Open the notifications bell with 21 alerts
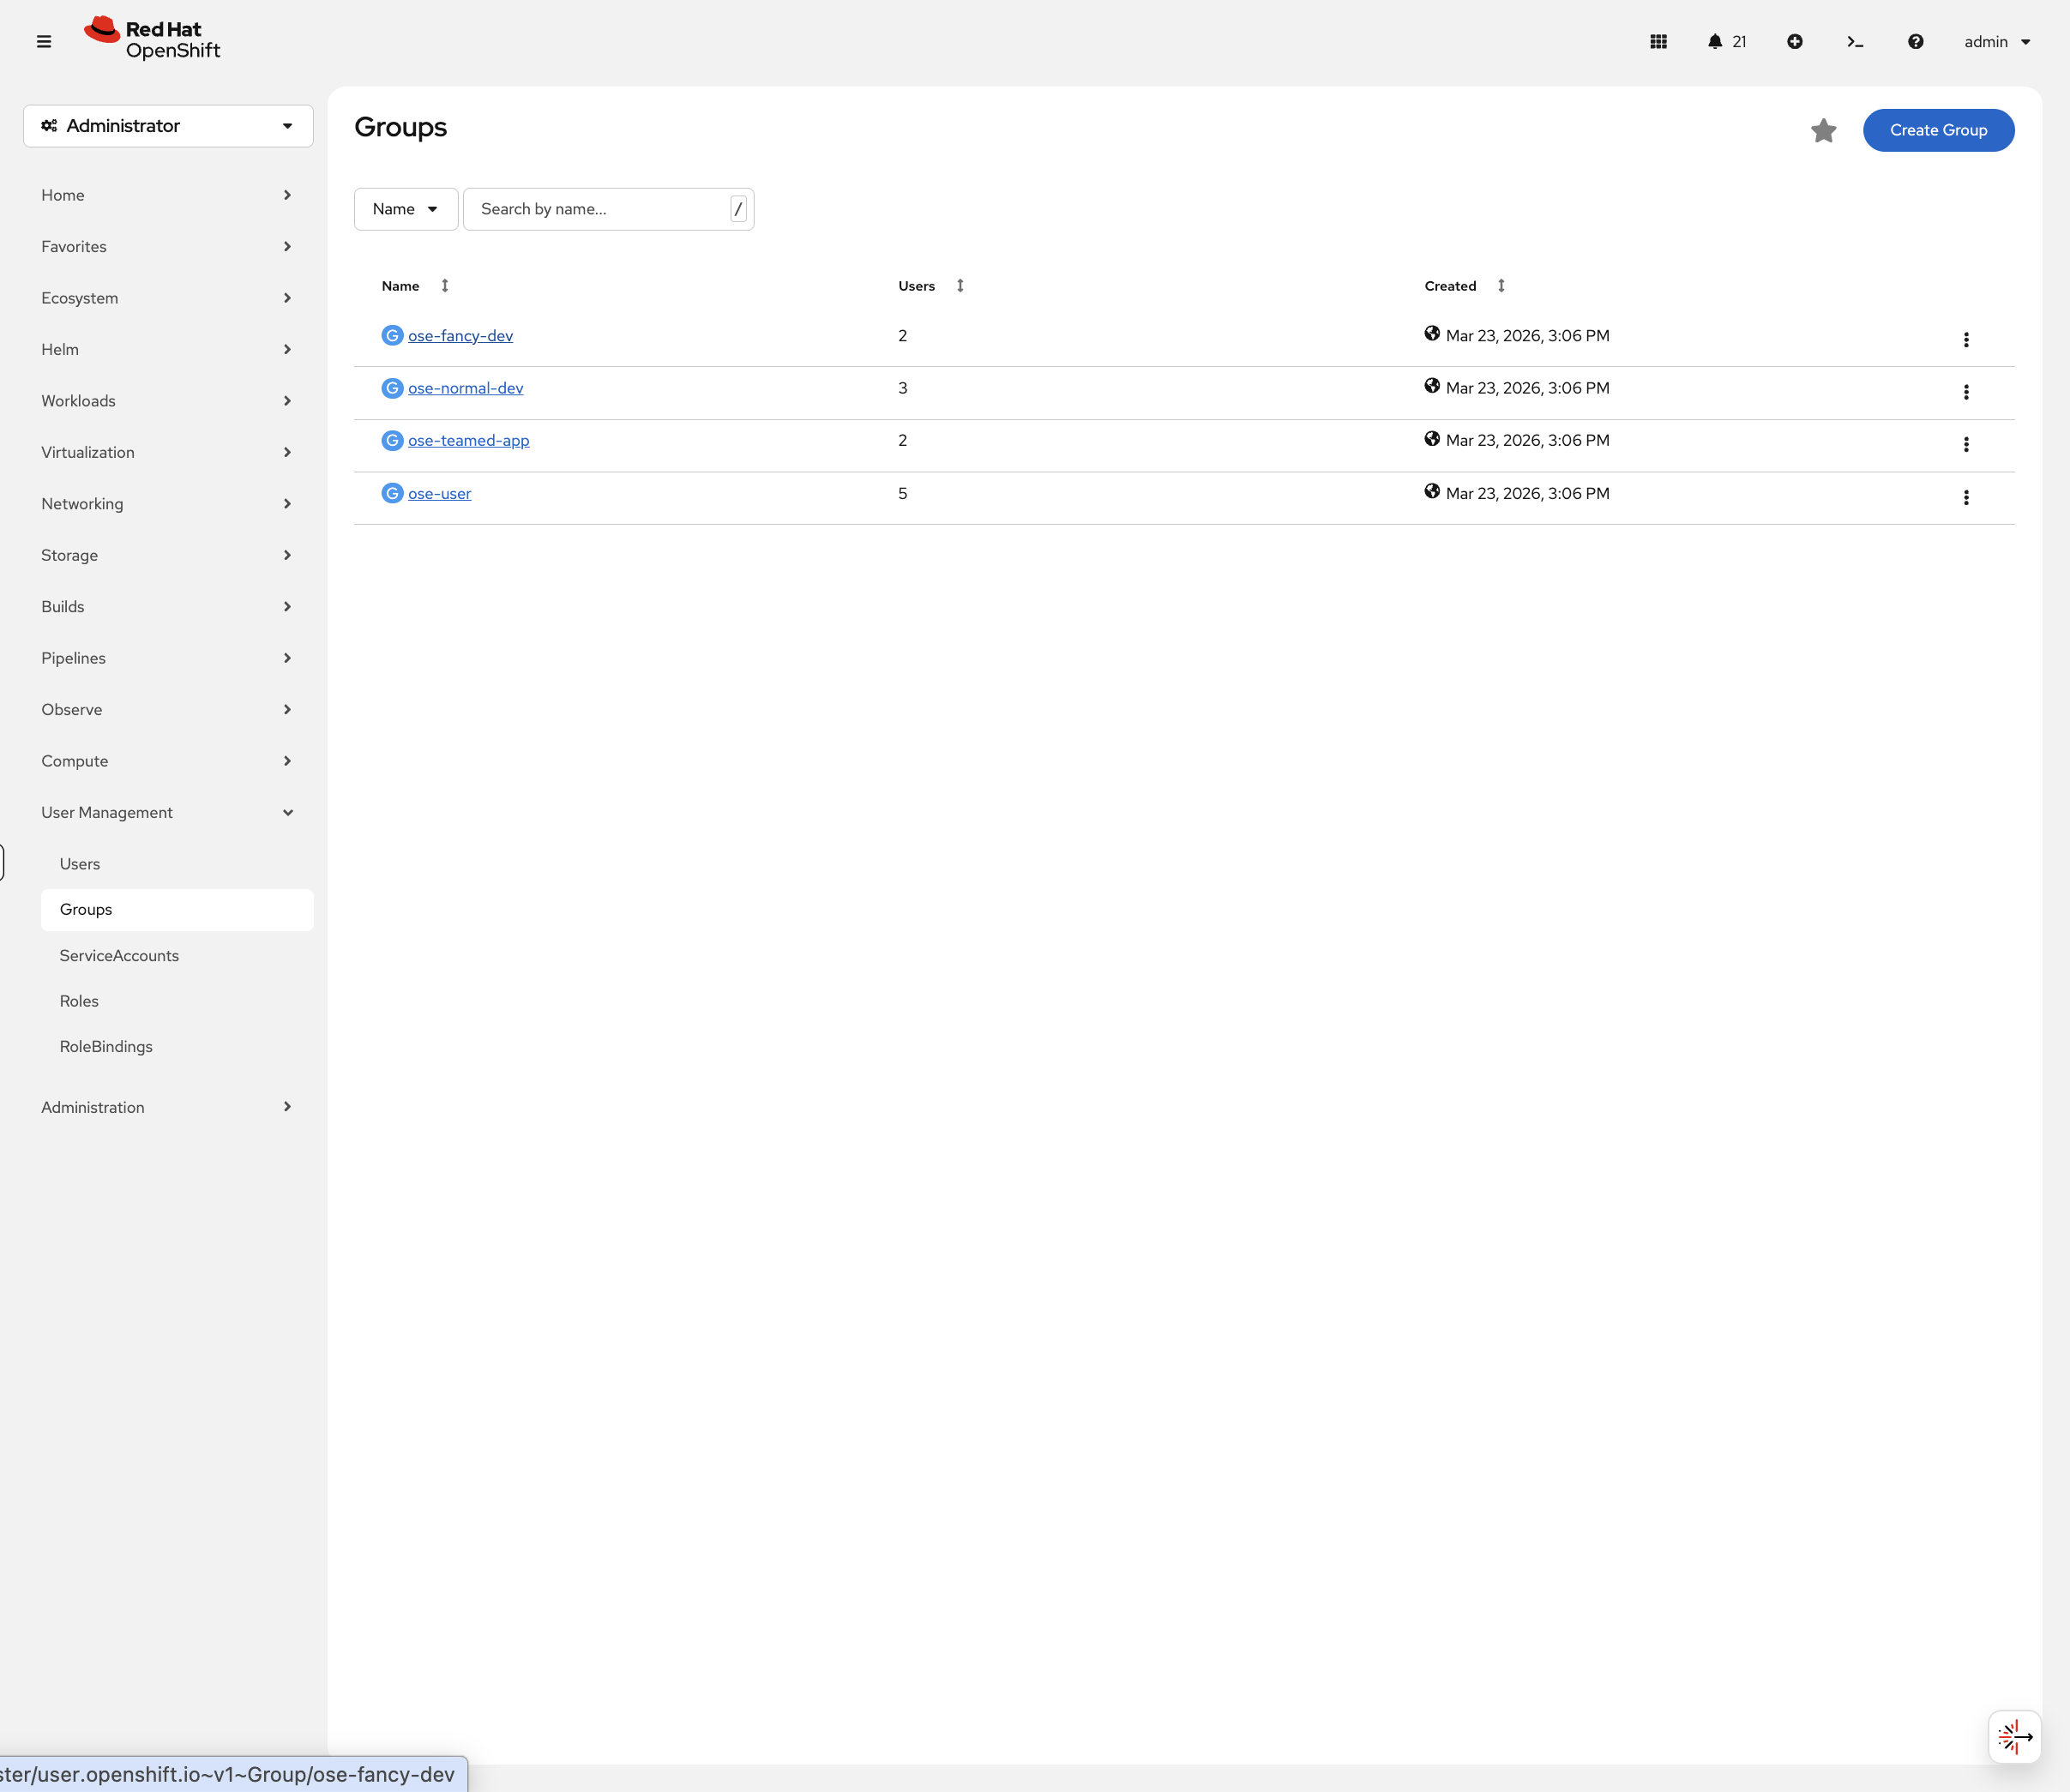This screenshot has height=1792, width=2070. (1715, 41)
